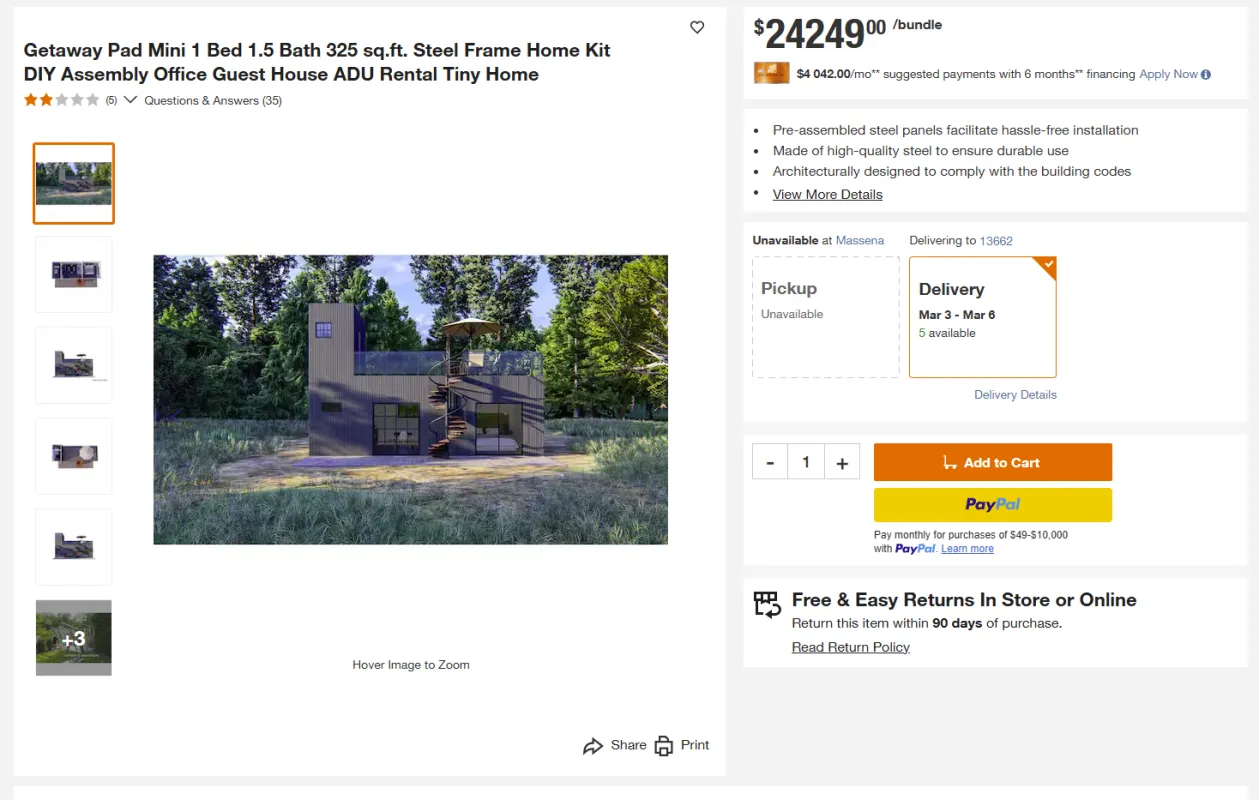Click the Home Depot credit card icon
Viewport: 1259px width, 800px height.
click(x=772, y=73)
